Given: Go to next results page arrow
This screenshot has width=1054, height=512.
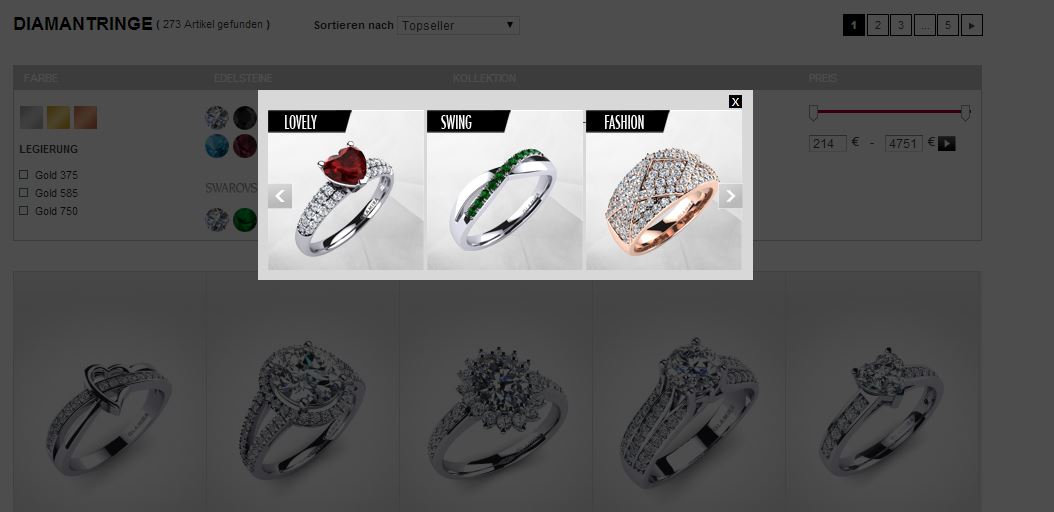Looking at the screenshot, I should click(972, 26).
